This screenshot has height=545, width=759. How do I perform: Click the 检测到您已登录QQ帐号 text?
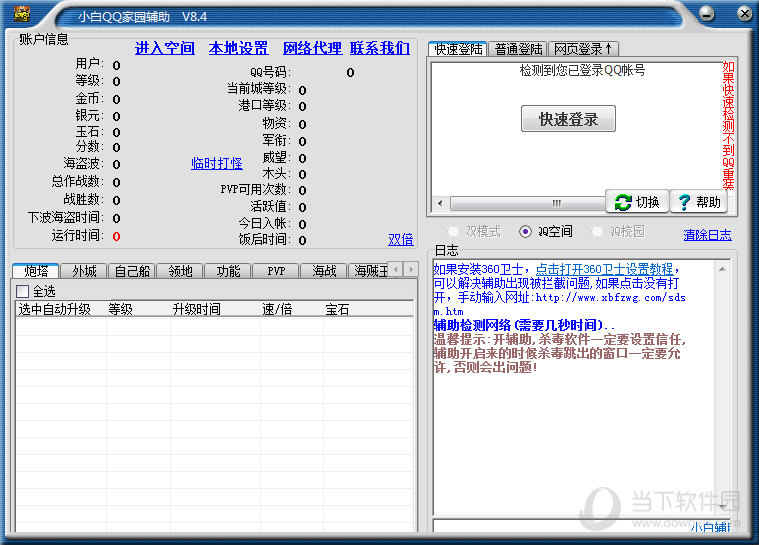(582, 71)
